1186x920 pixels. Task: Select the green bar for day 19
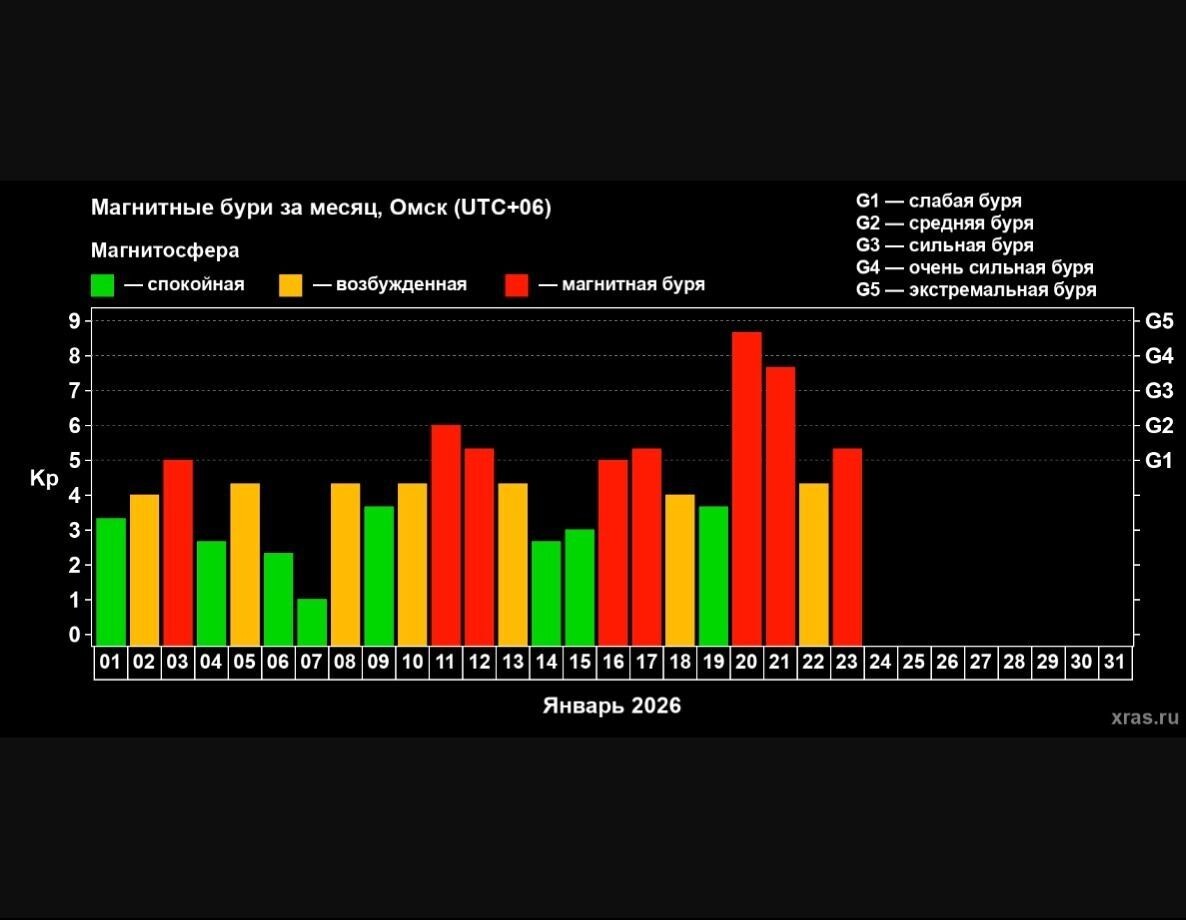[713, 576]
